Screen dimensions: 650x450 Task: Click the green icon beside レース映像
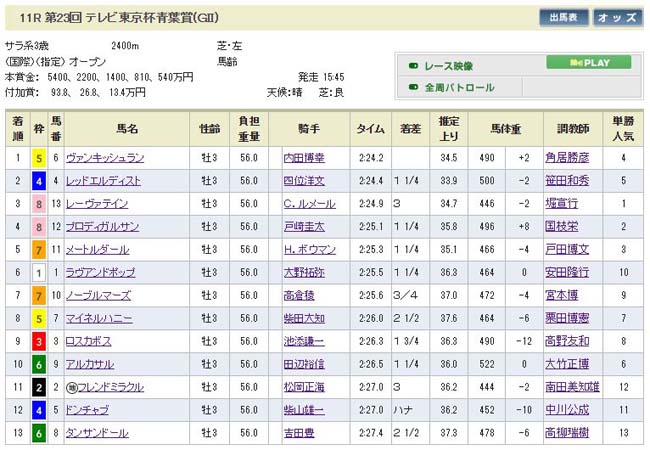click(x=413, y=65)
